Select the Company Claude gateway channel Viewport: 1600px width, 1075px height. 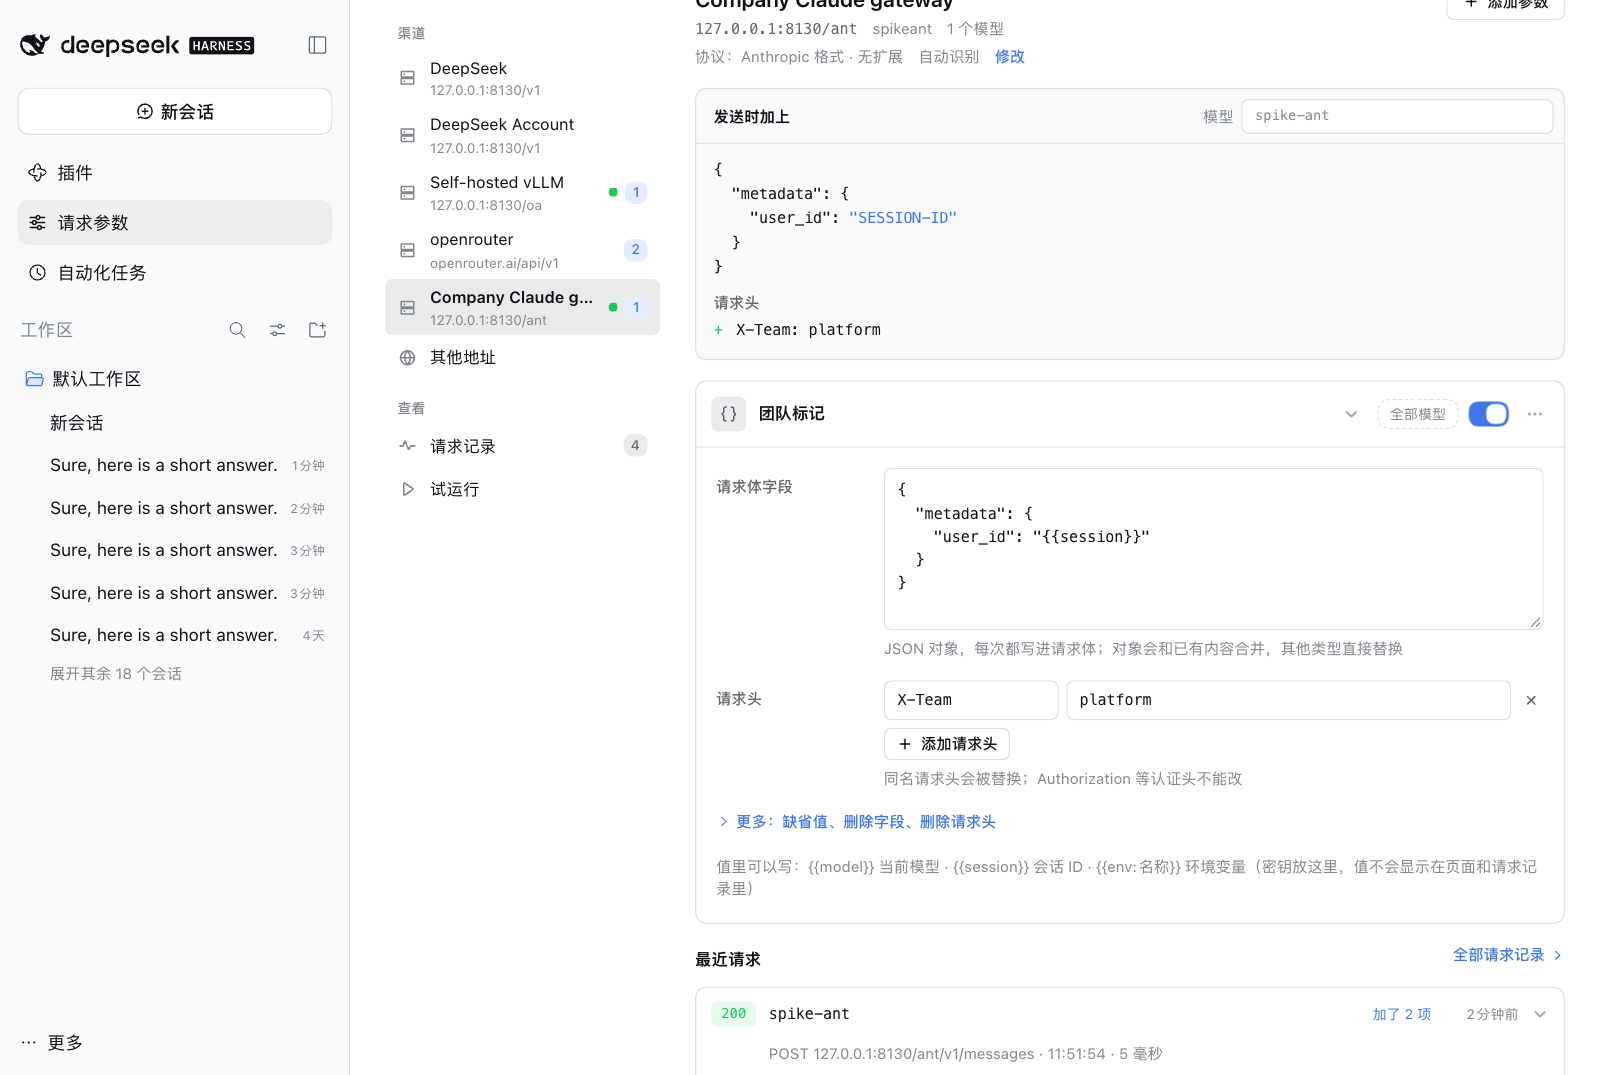(522, 307)
